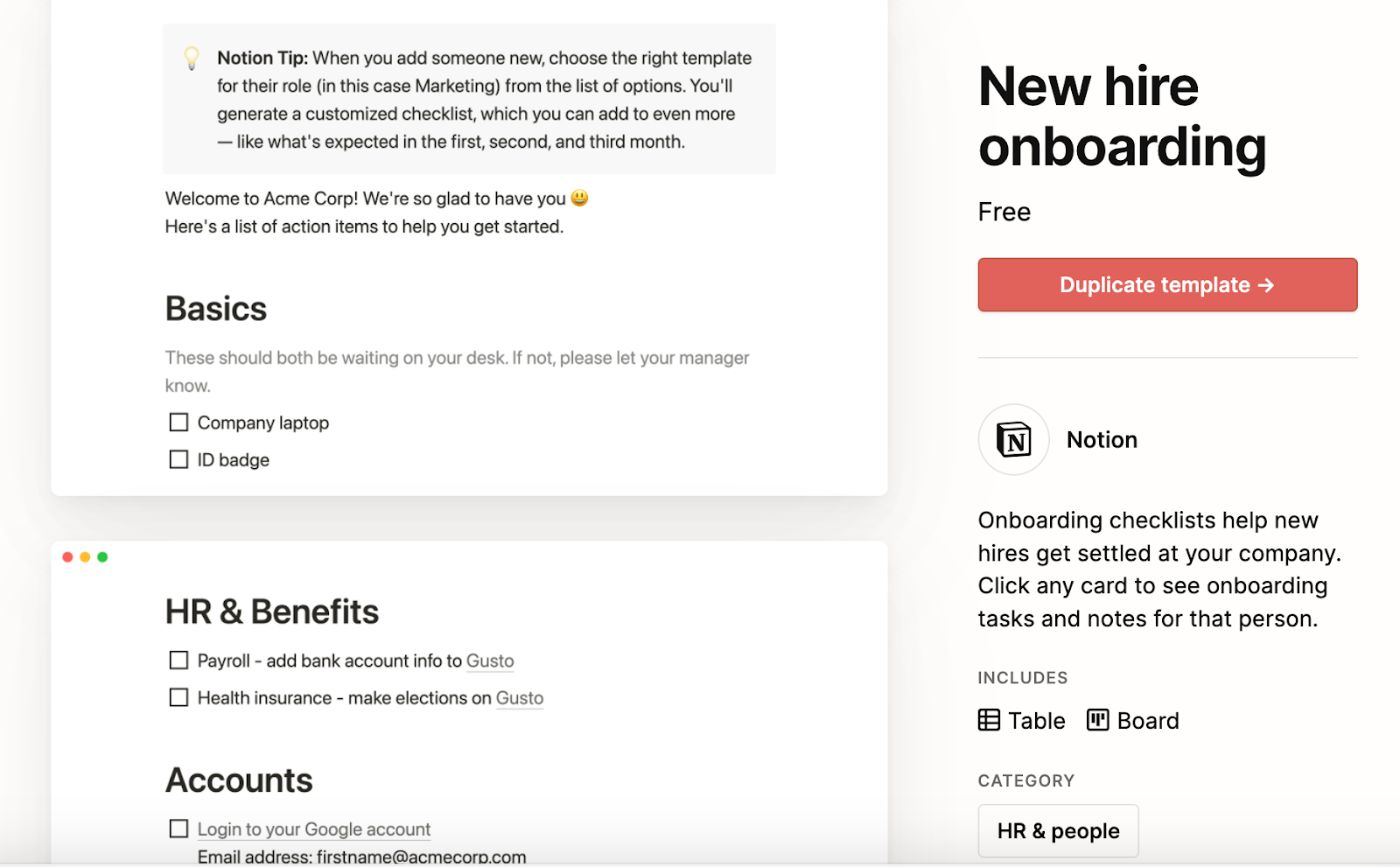Open the Gusto link in Health insurance item
The width and height of the screenshot is (1400, 867).
click(x=520, y=698)
